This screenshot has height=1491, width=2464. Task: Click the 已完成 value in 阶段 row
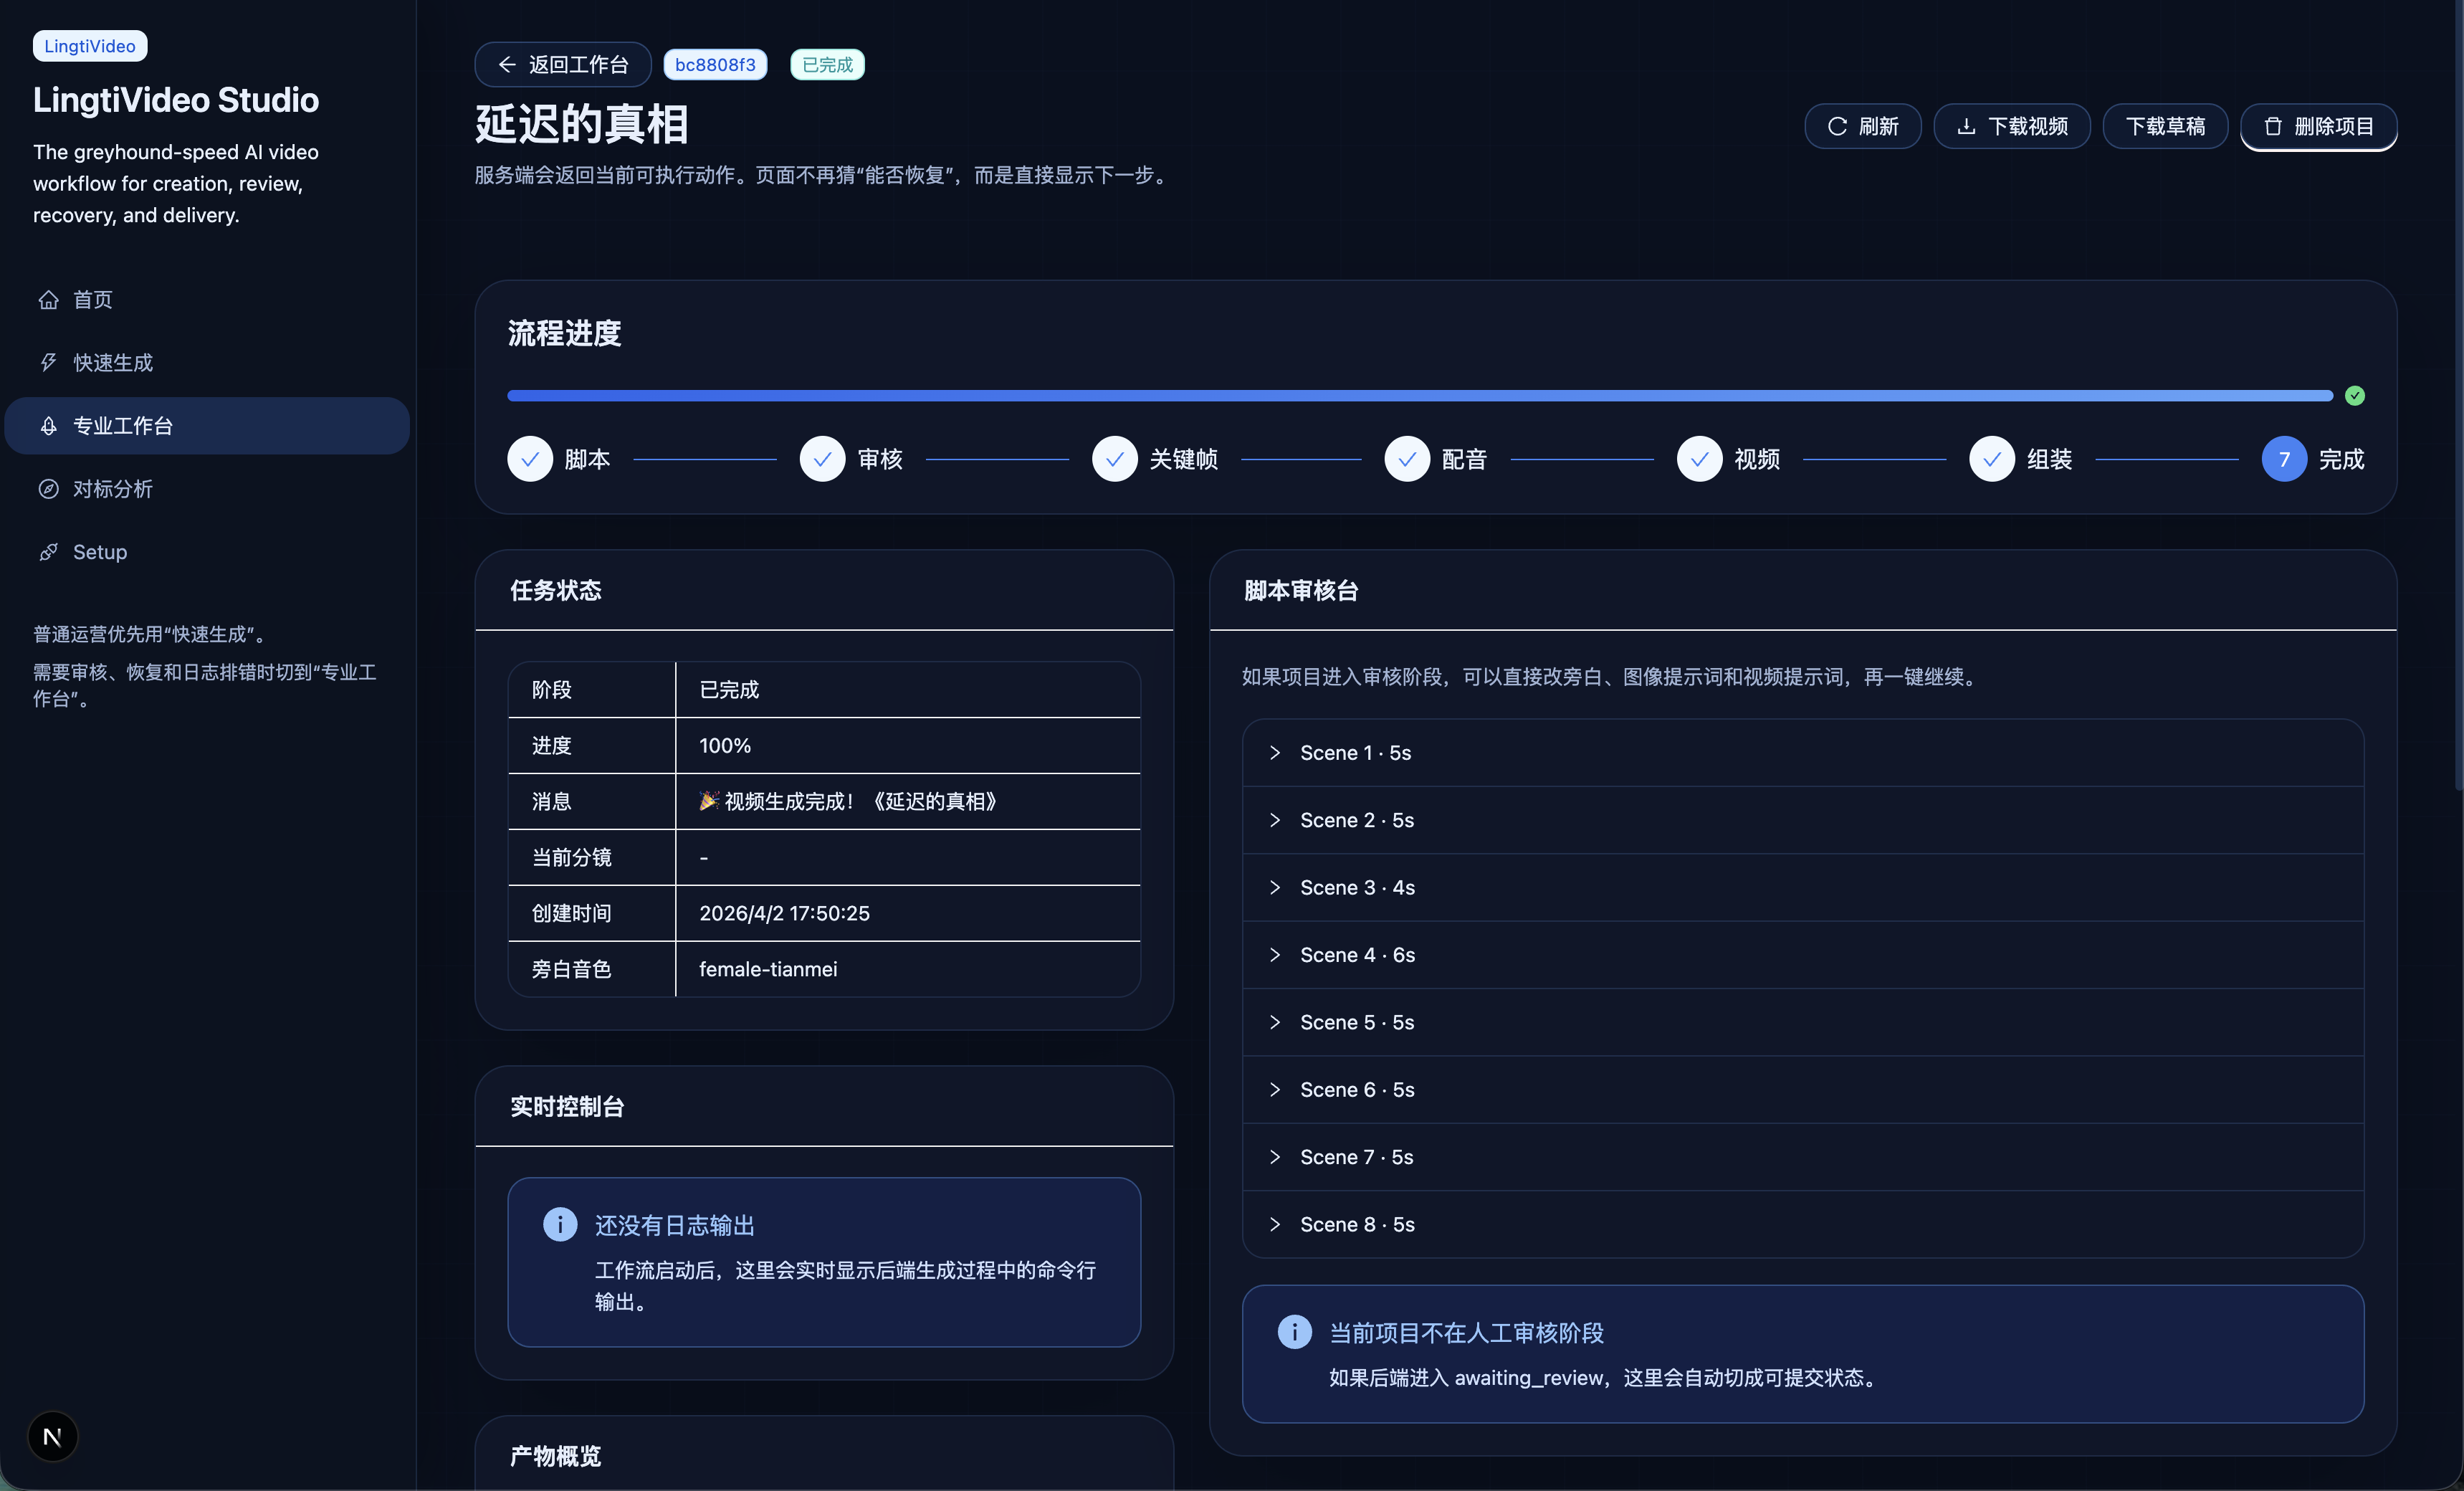pyautogui.click(x=729, y=690)
